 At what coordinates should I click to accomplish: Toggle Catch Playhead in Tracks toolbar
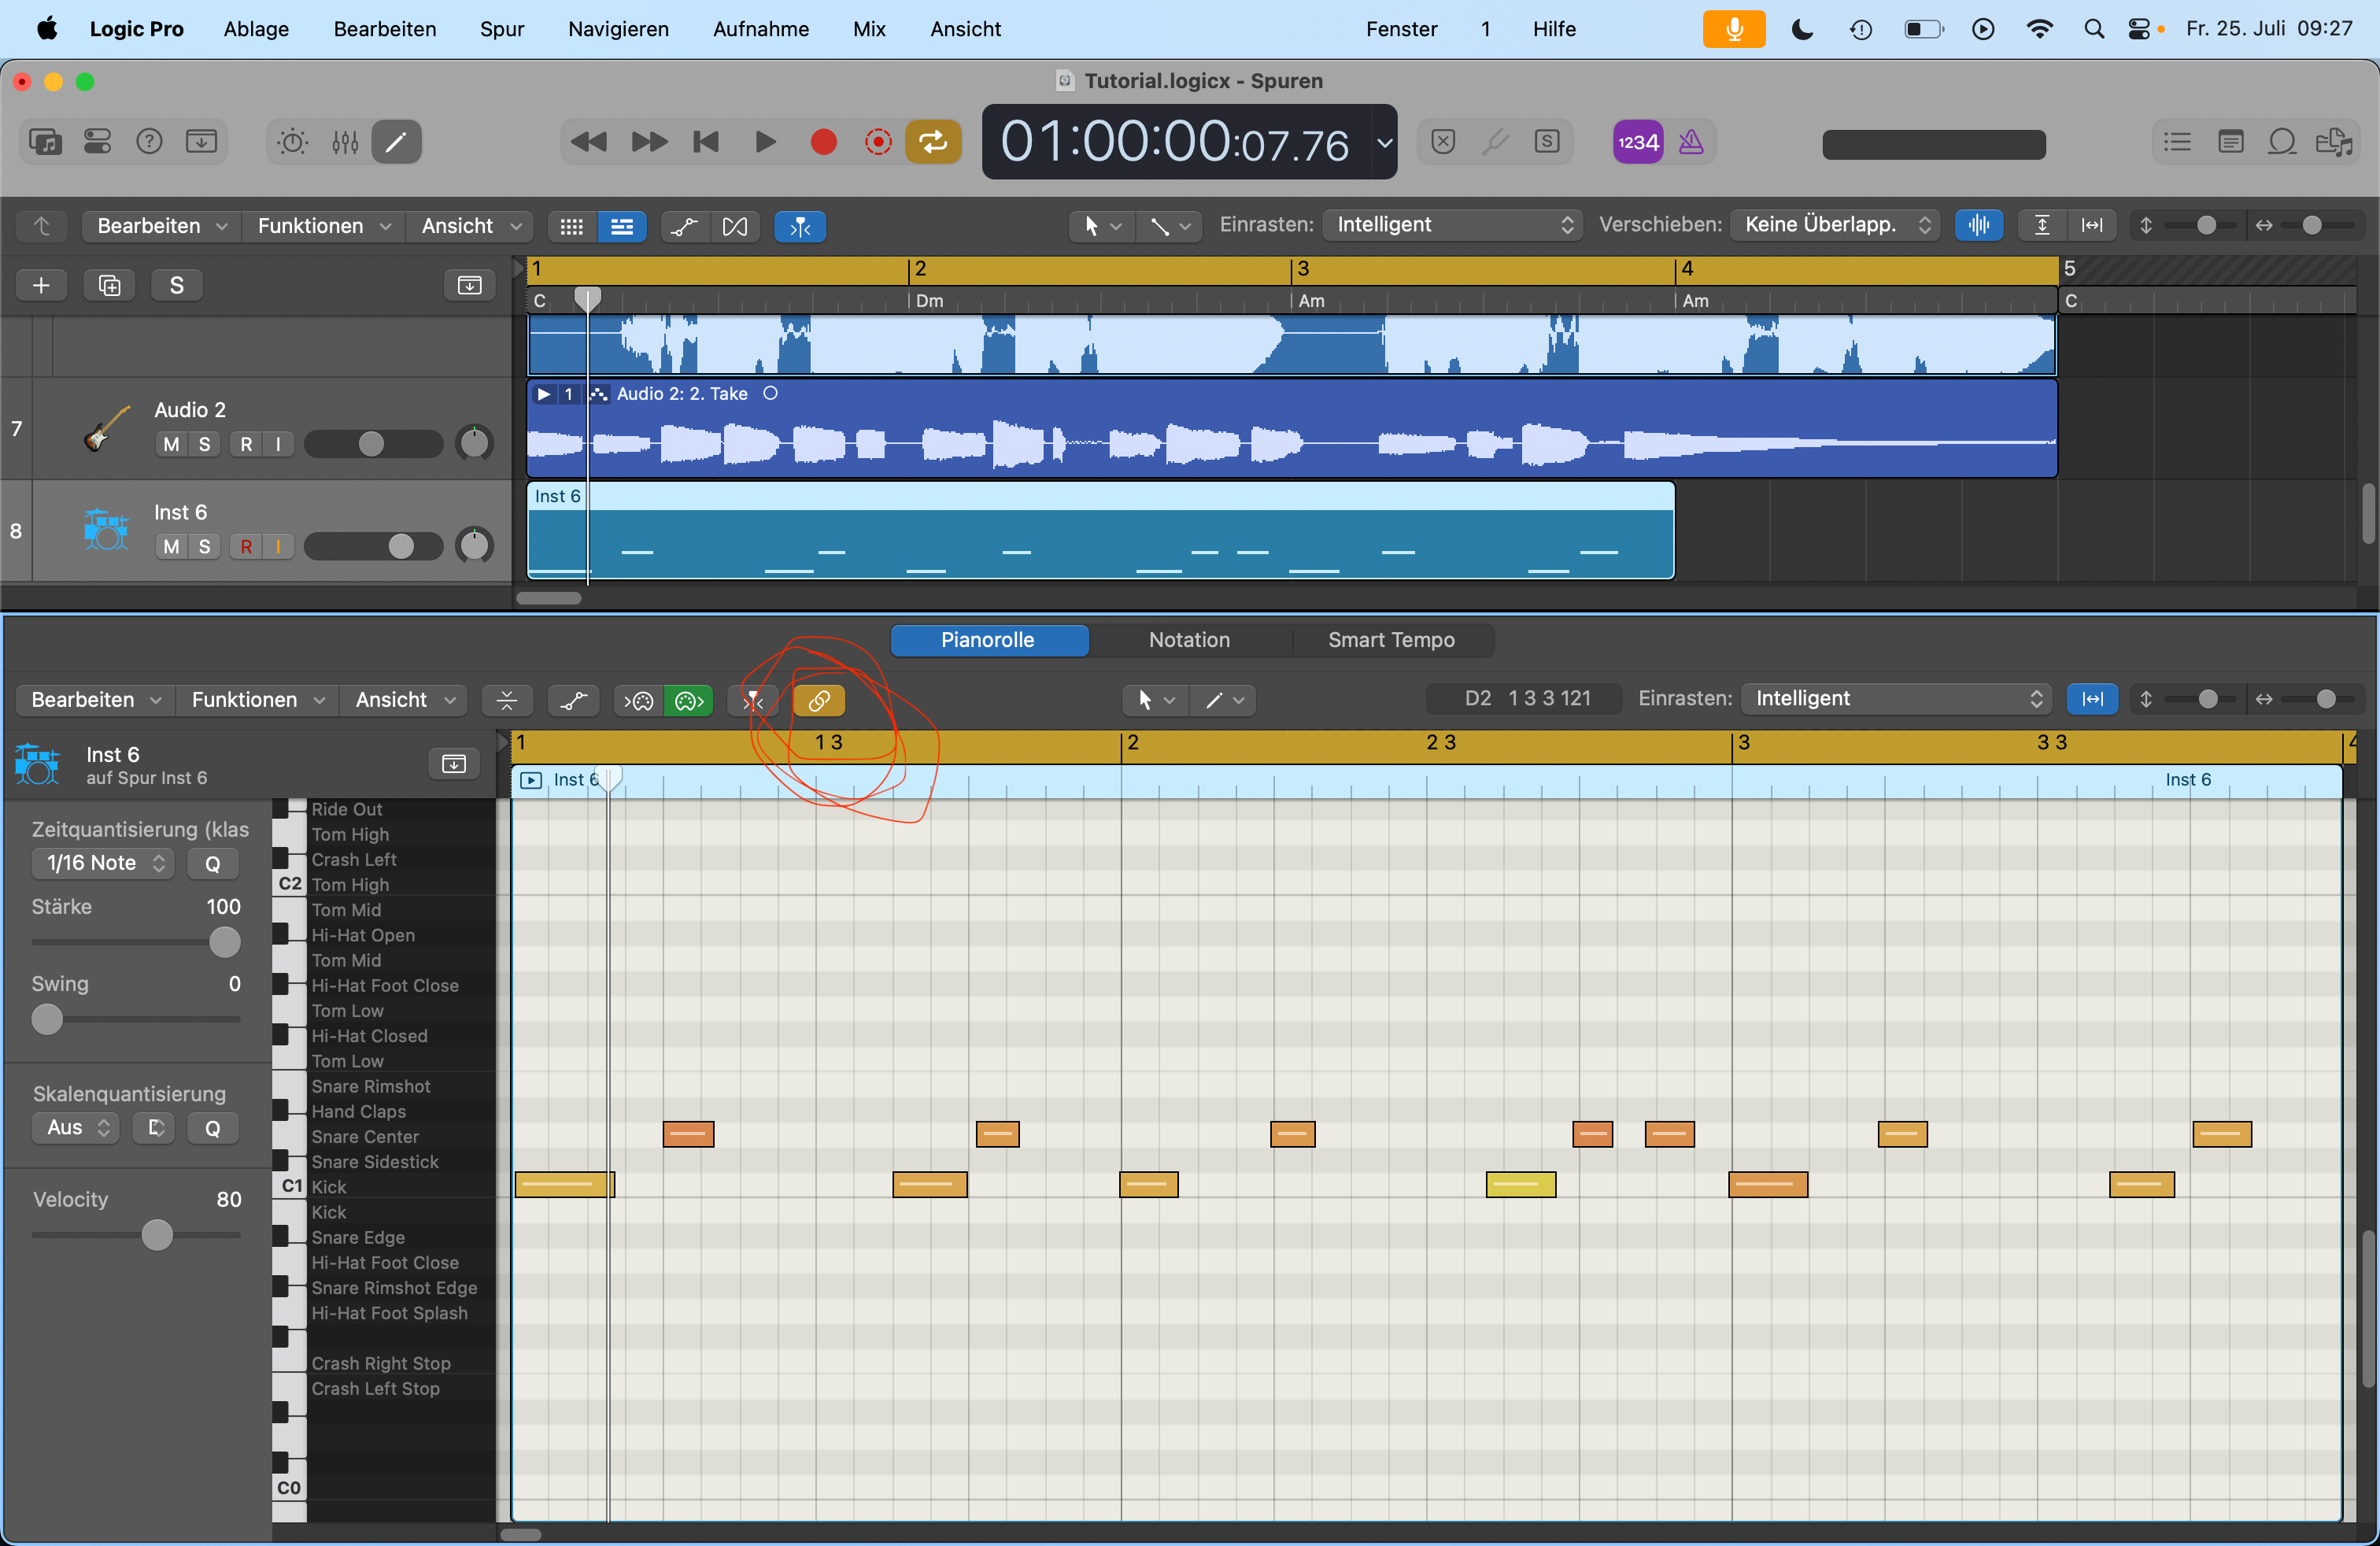click(800, 227)
